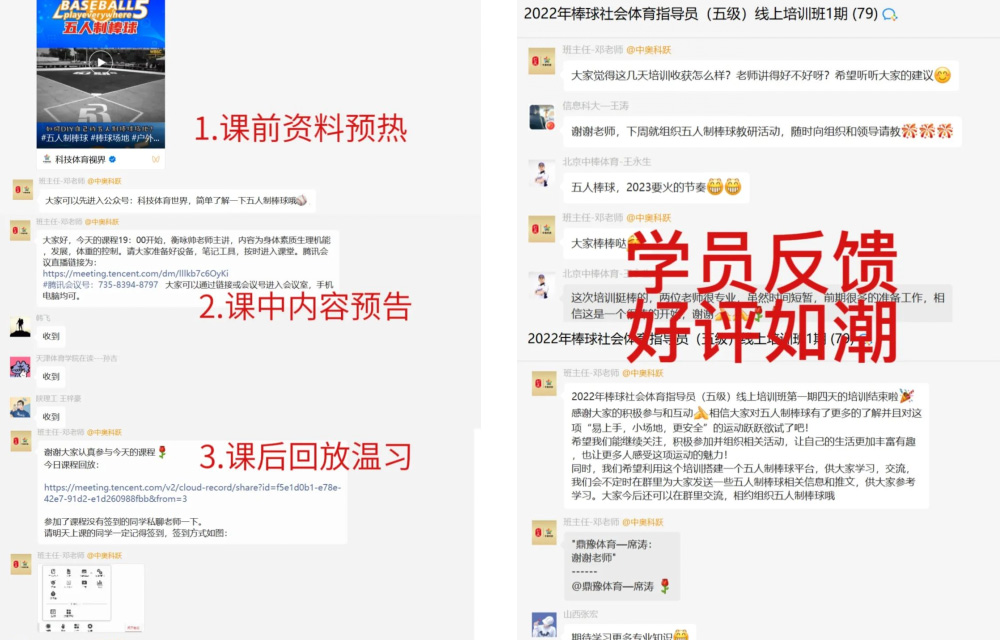Screen dimensions: 1000x640
Task: Play the Baseball5 video thumbnail
Action: tap(101, 62)
